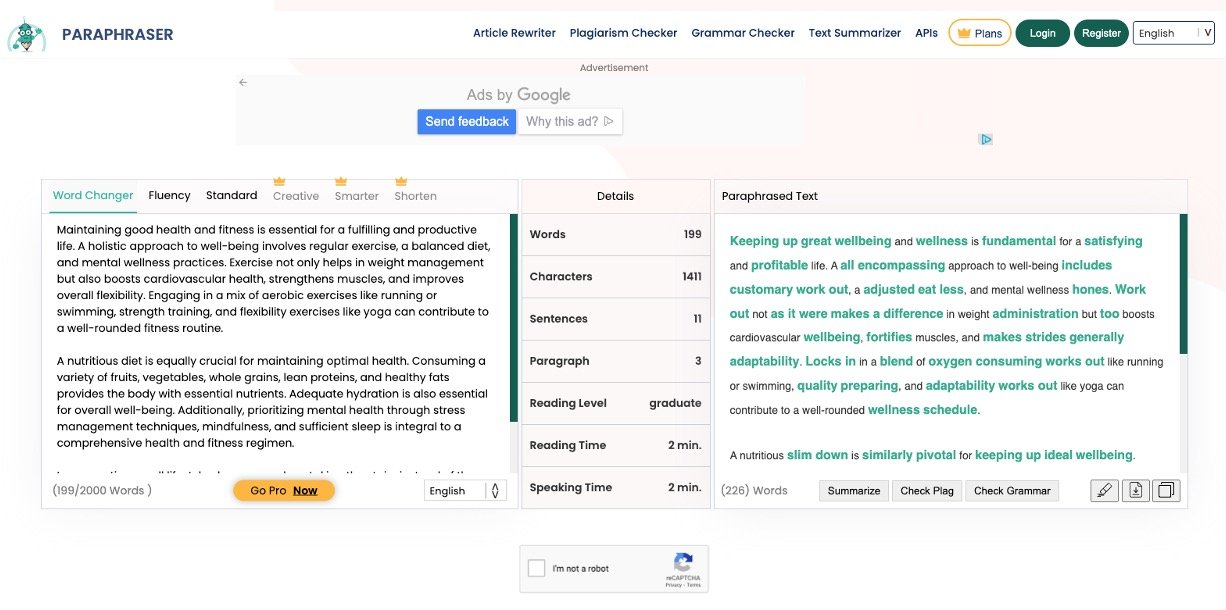Click the (226) Words output counter

[754, 490]
